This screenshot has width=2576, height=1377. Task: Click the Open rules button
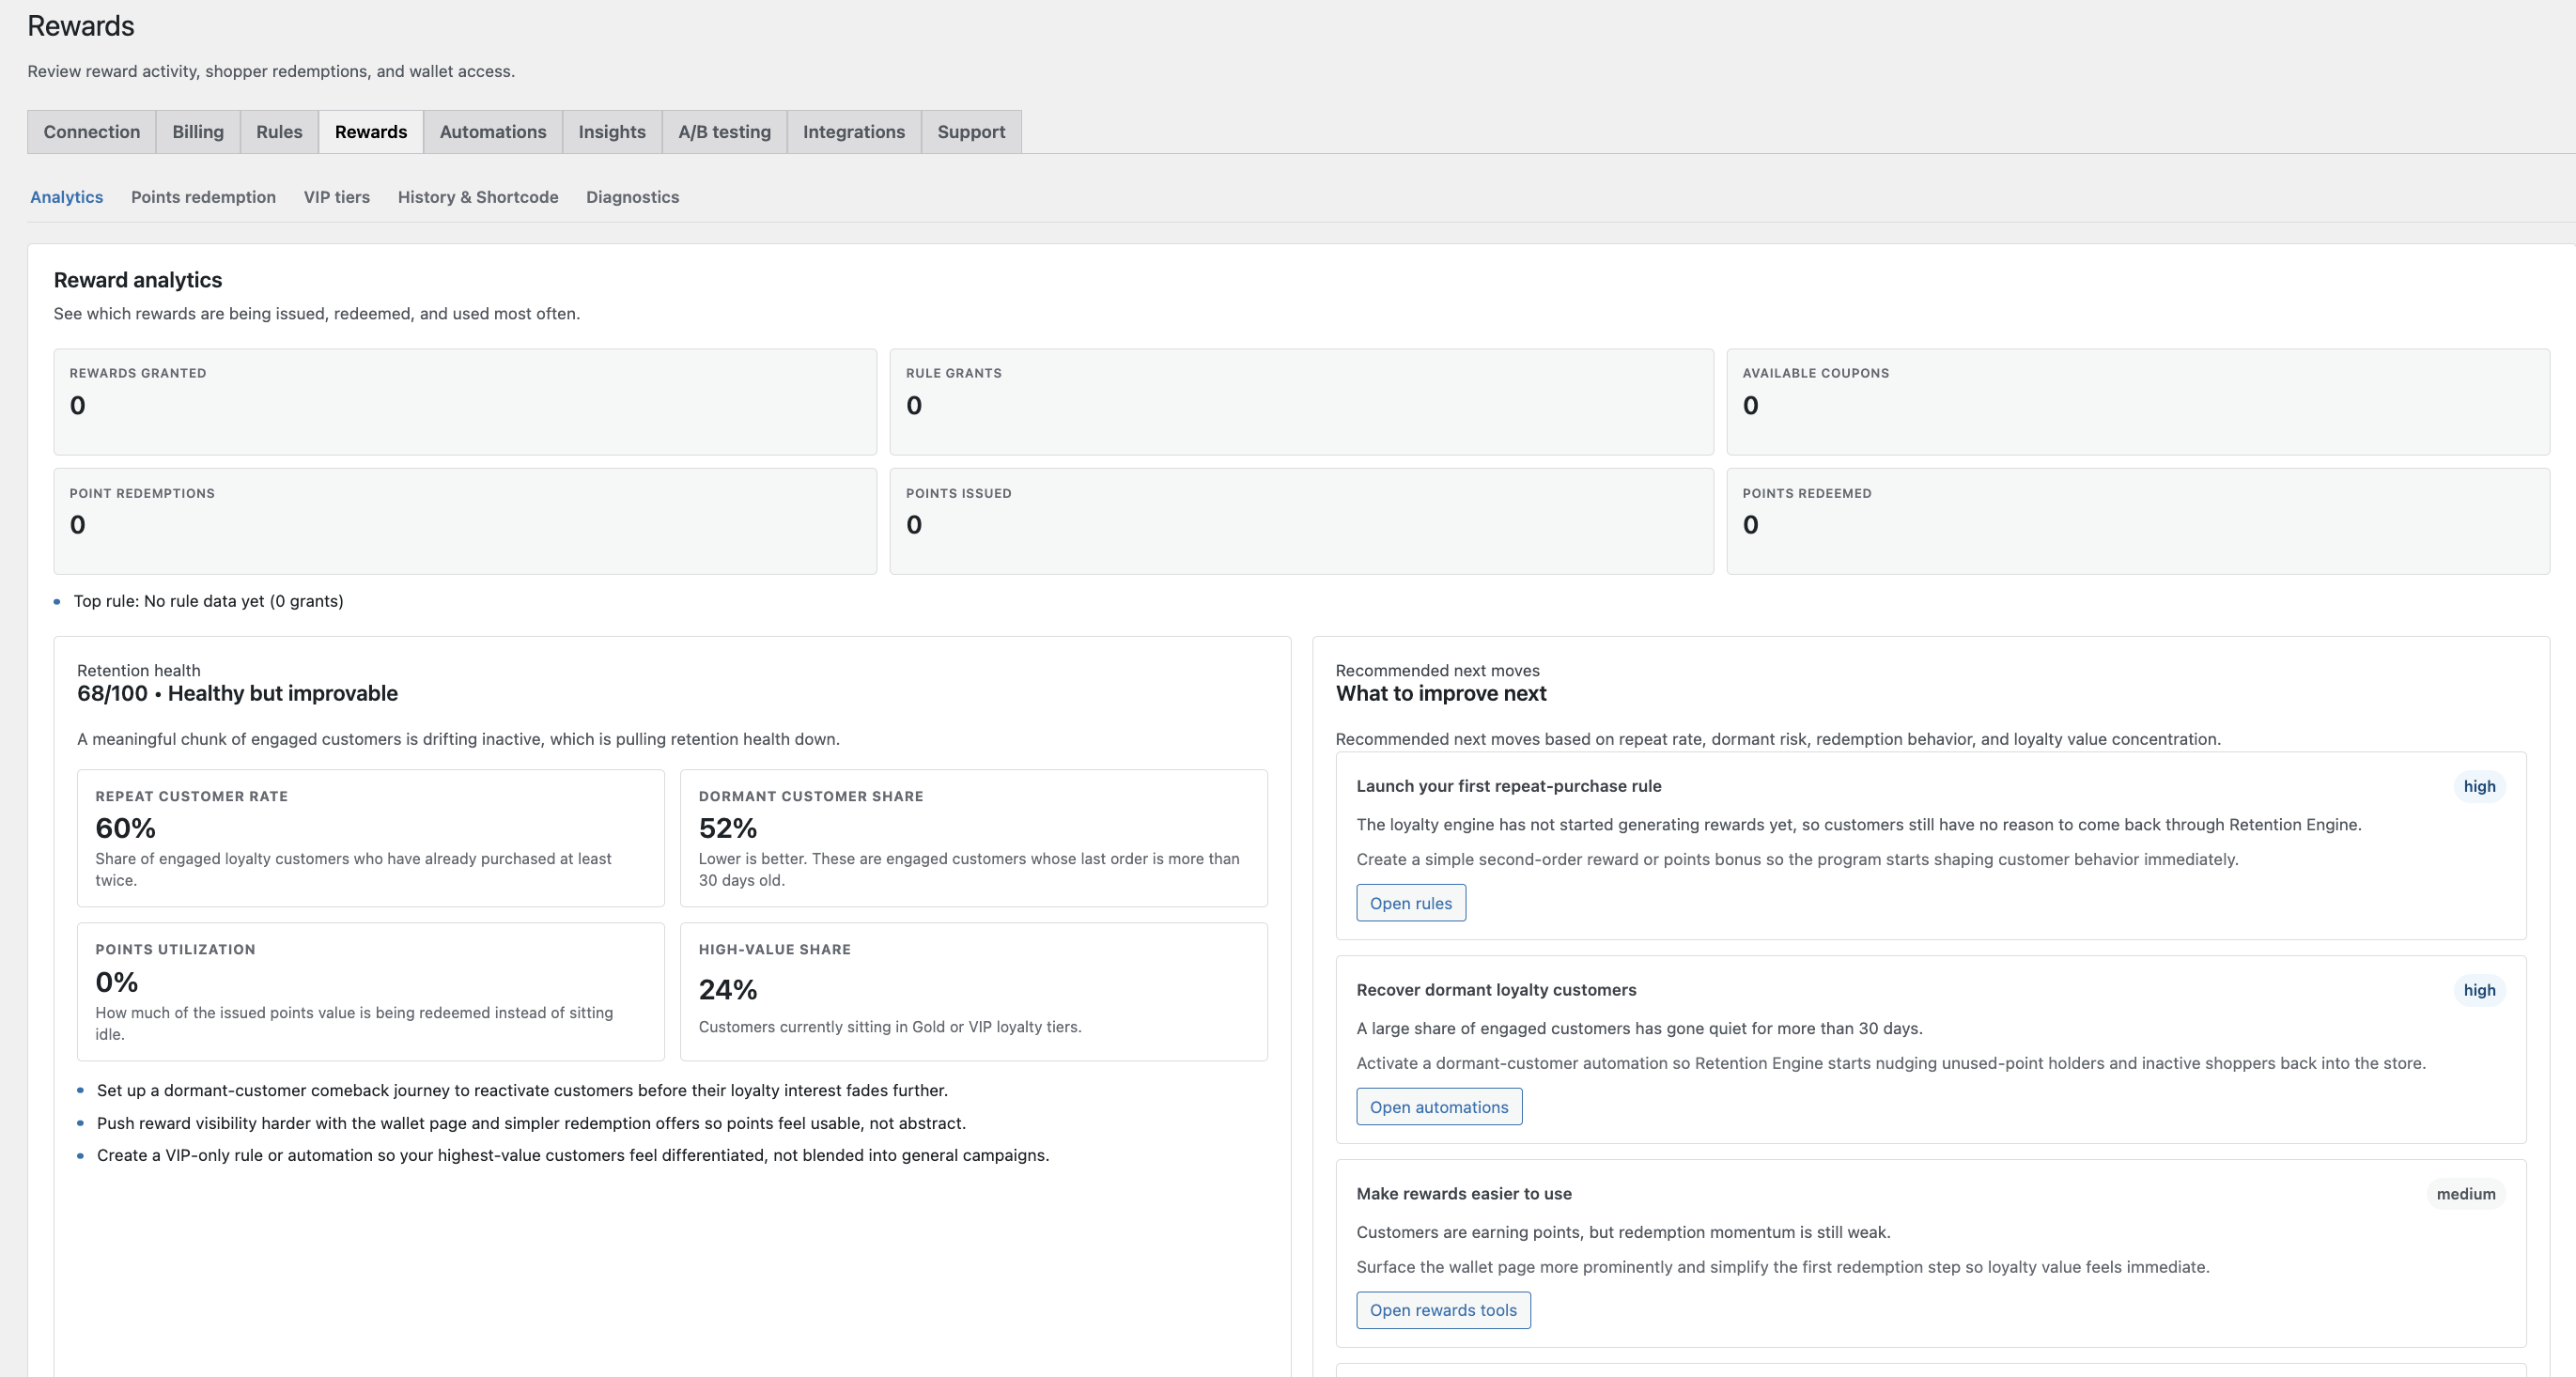(1411, 903)
